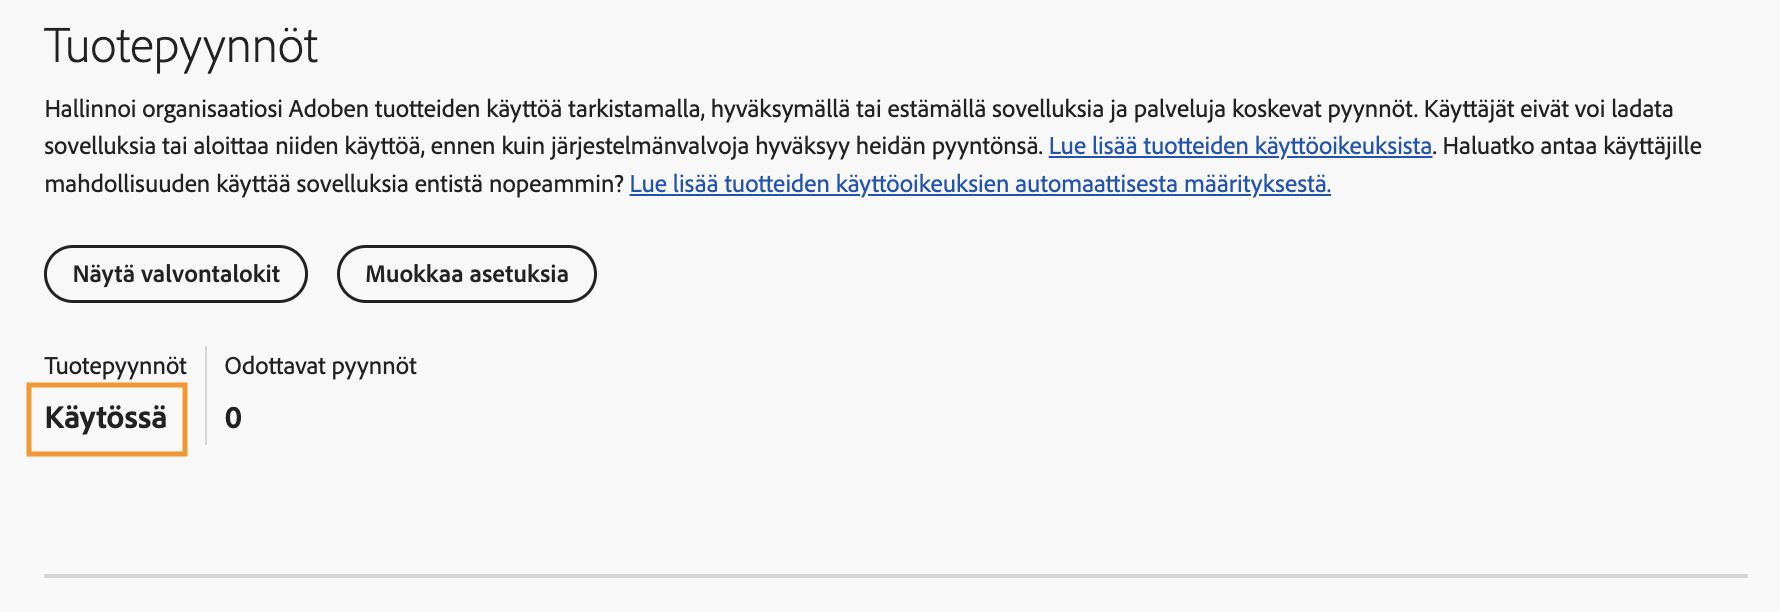Image resolution: width=1780 pixels, height=612 pixels.
Task: Click the Tuotepyynnöt status label above Käytössä
Action: (116, 366)
